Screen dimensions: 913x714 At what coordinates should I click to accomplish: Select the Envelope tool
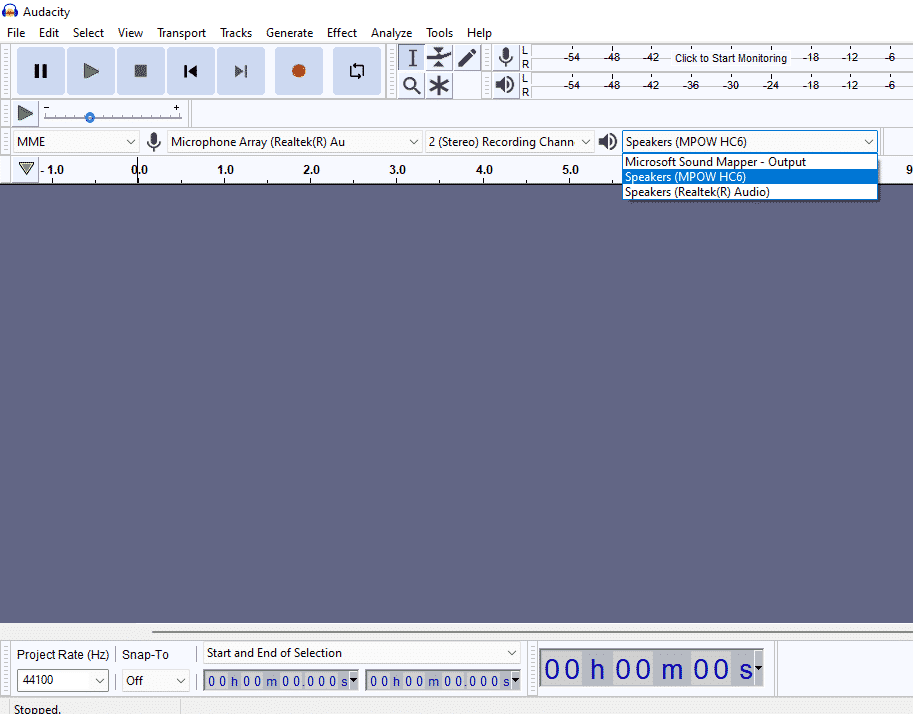(x=439, y=58)
